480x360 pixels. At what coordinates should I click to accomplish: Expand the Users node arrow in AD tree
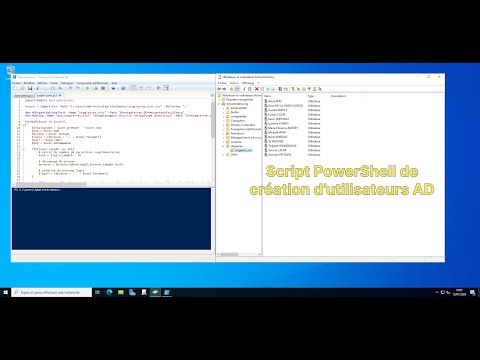pyautogui.click(x=223, y=155)
